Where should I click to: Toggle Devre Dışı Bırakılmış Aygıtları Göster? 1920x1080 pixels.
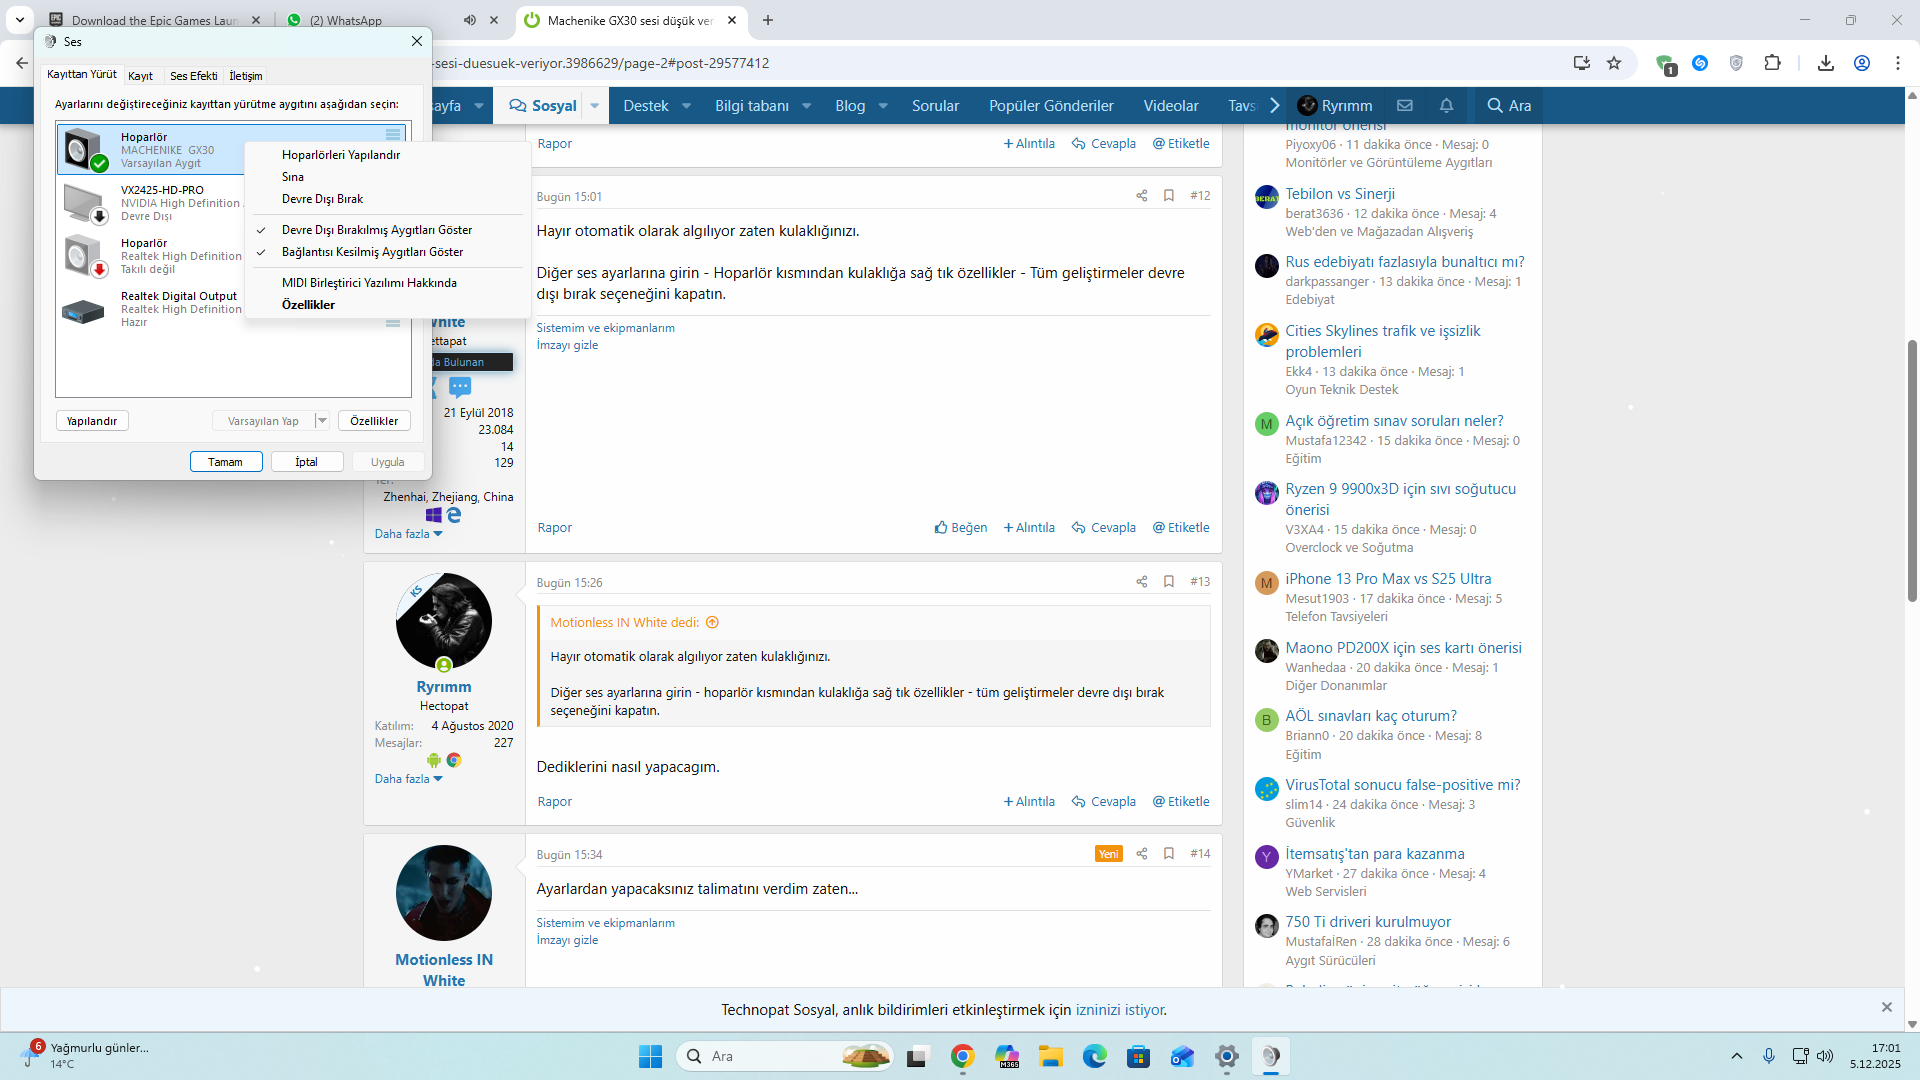click(376, 230)
